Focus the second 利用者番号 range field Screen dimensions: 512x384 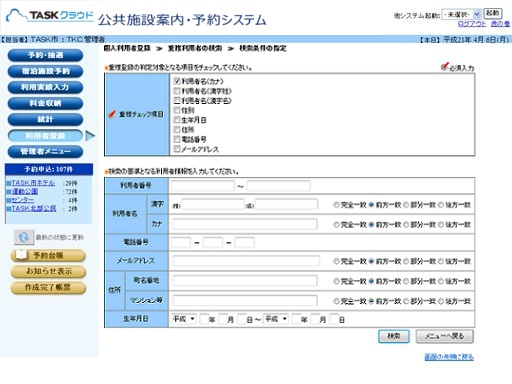pos(279,186)
